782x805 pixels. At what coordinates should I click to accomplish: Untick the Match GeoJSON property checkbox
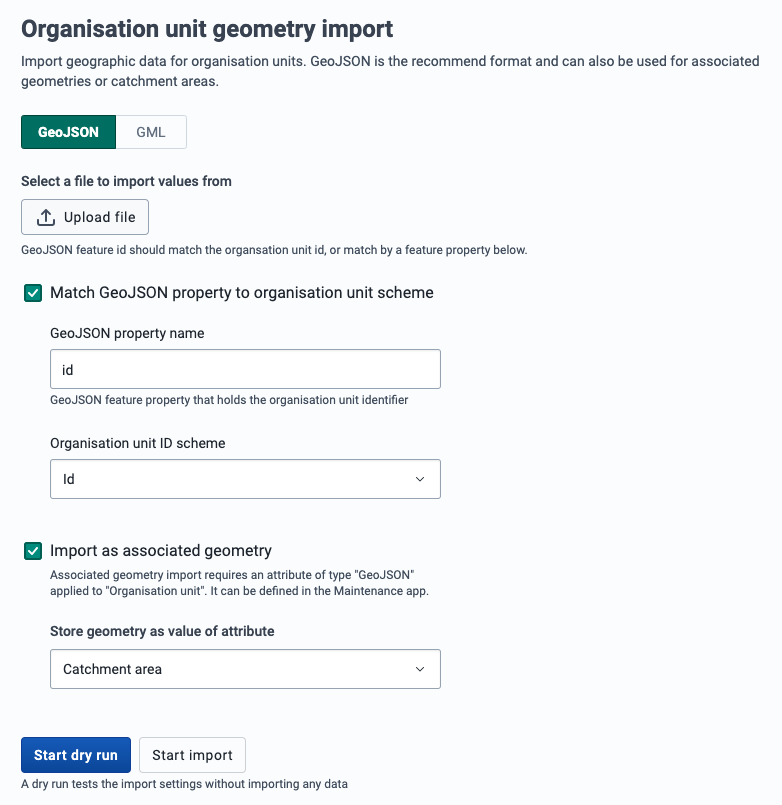point(34,293)
